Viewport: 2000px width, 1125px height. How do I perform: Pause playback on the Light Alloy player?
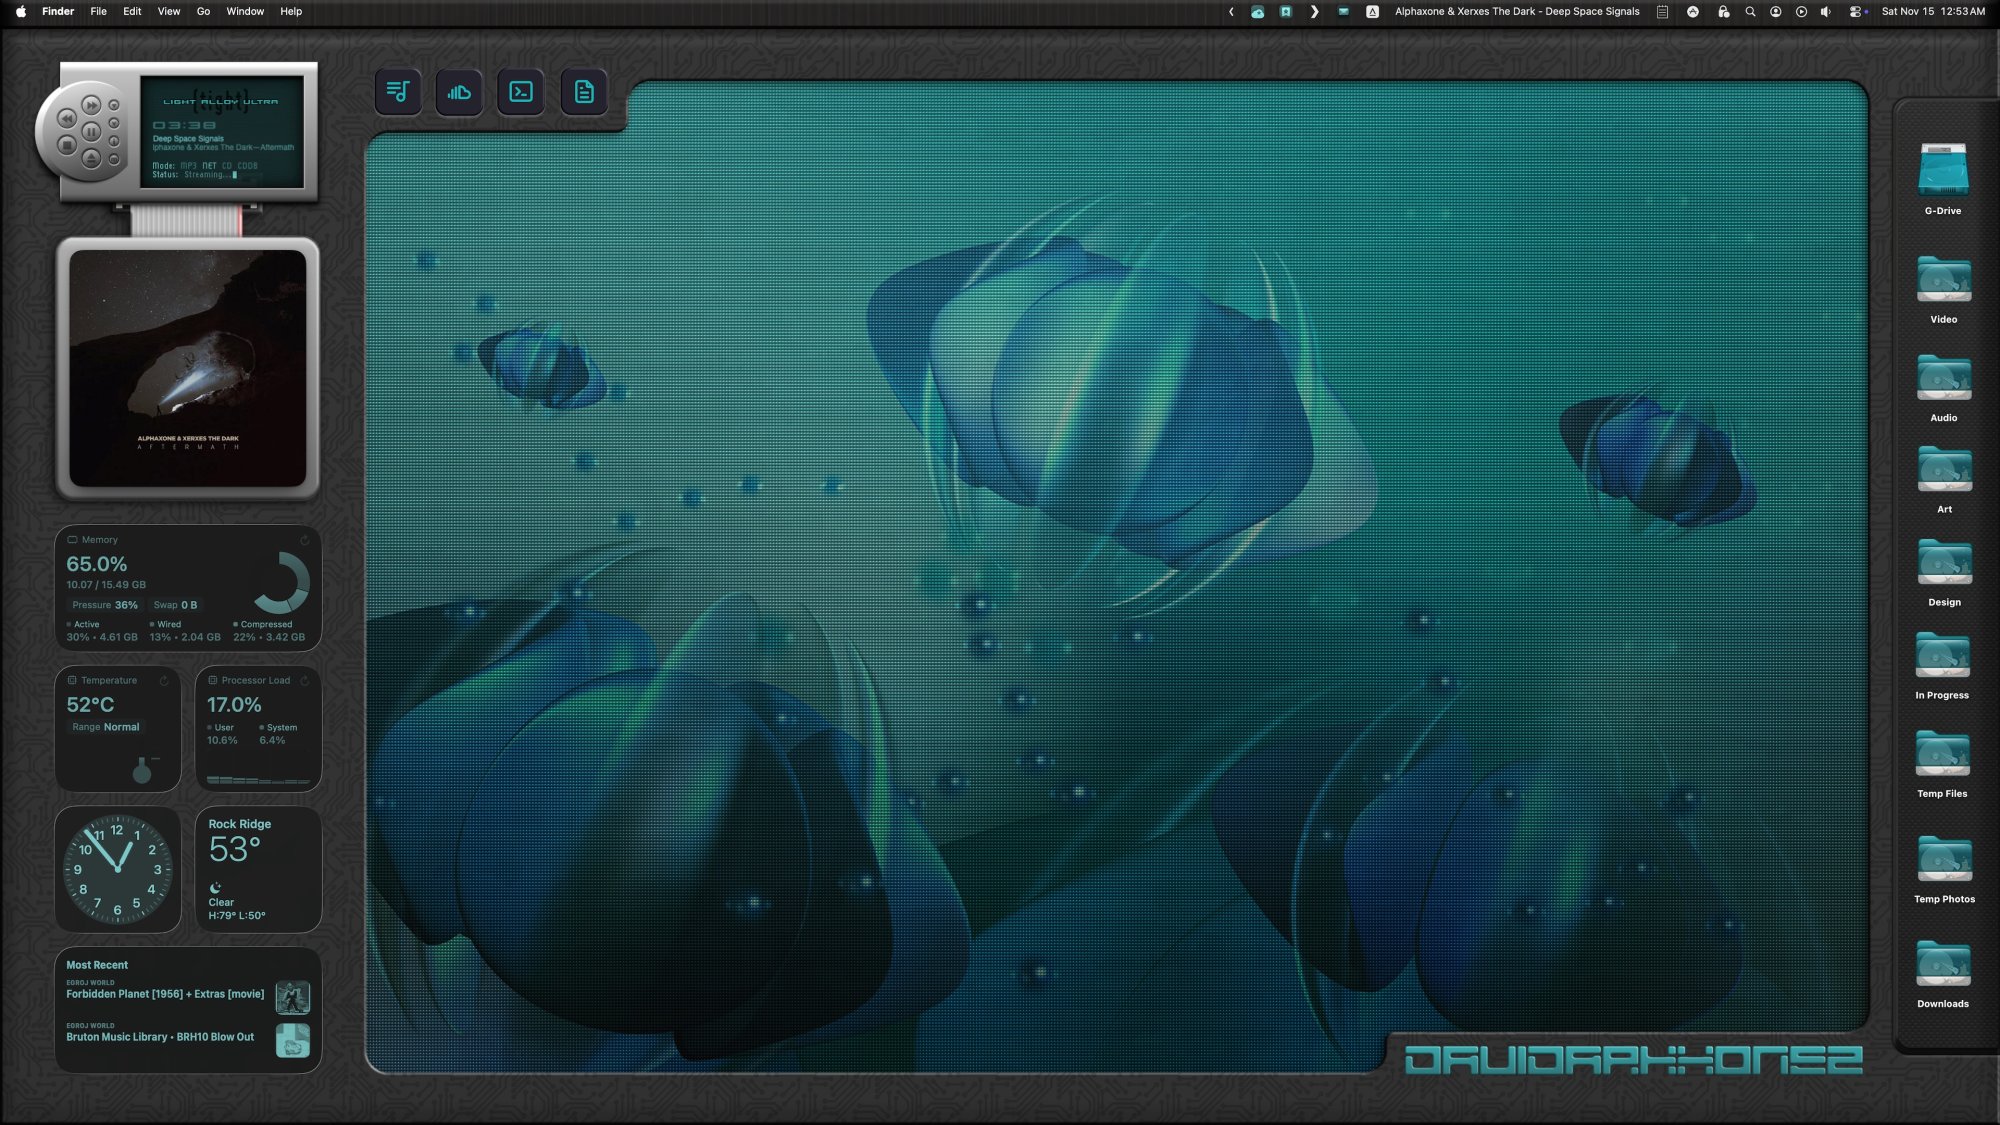click(92, 132)
